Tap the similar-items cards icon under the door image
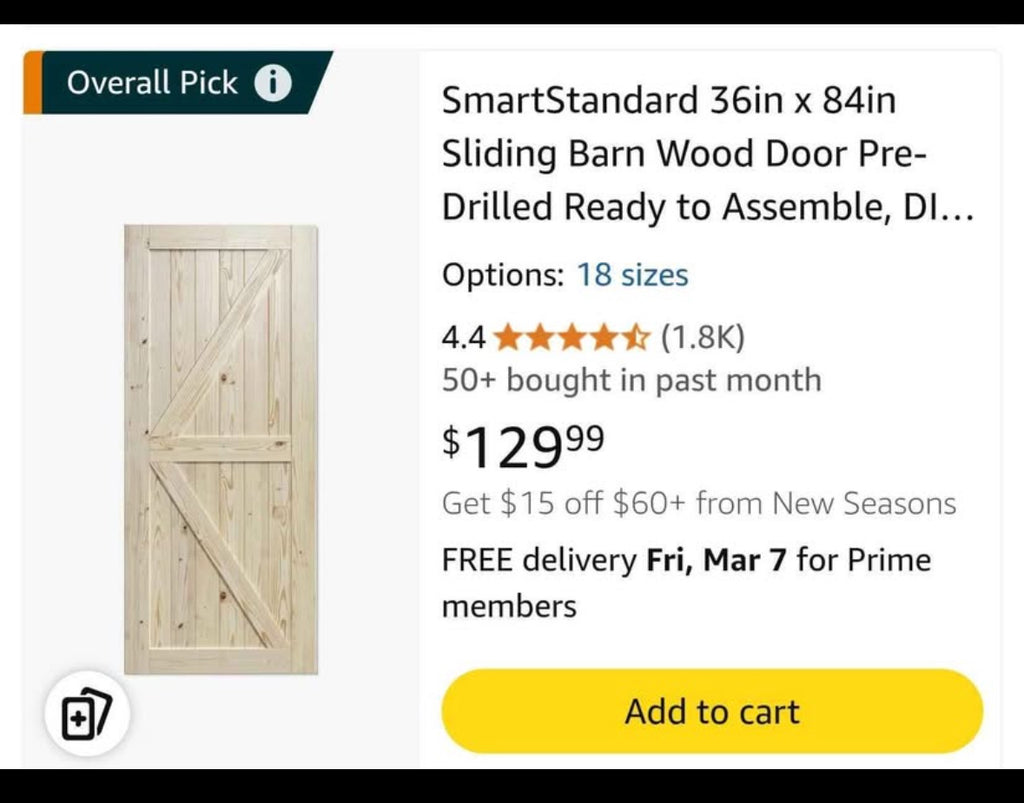The image size is (1024, 803). click(x=87, y=714)
